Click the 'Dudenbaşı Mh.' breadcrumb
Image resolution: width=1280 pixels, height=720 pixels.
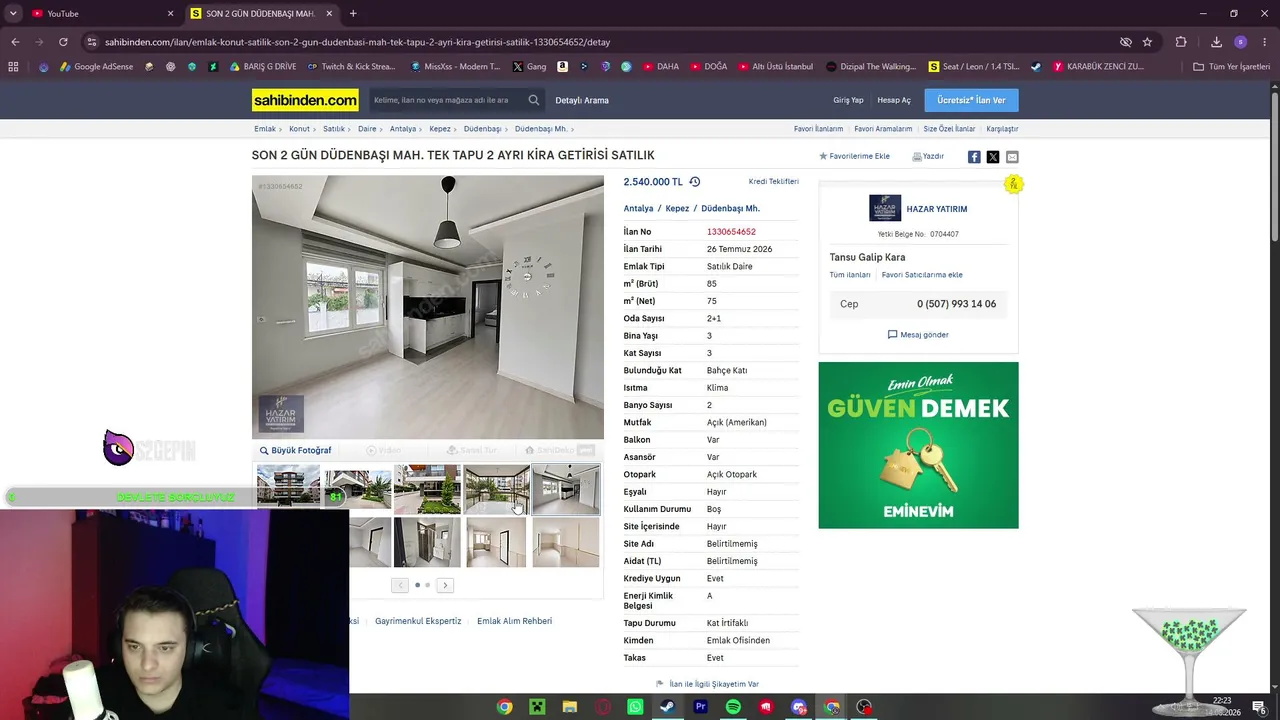pyautogui.click(x=541, y=129)
